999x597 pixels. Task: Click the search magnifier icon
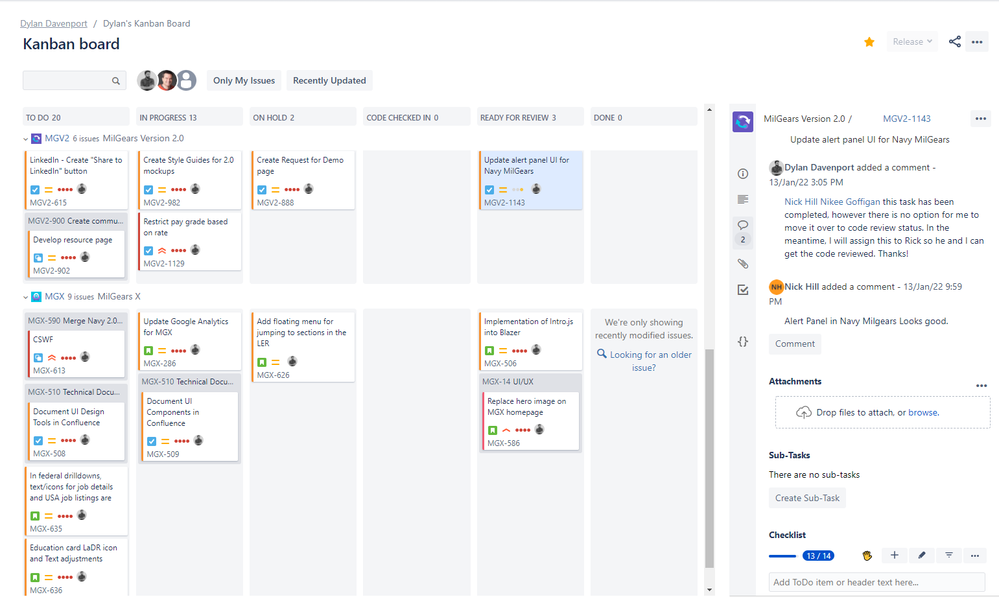coord(116,81)
